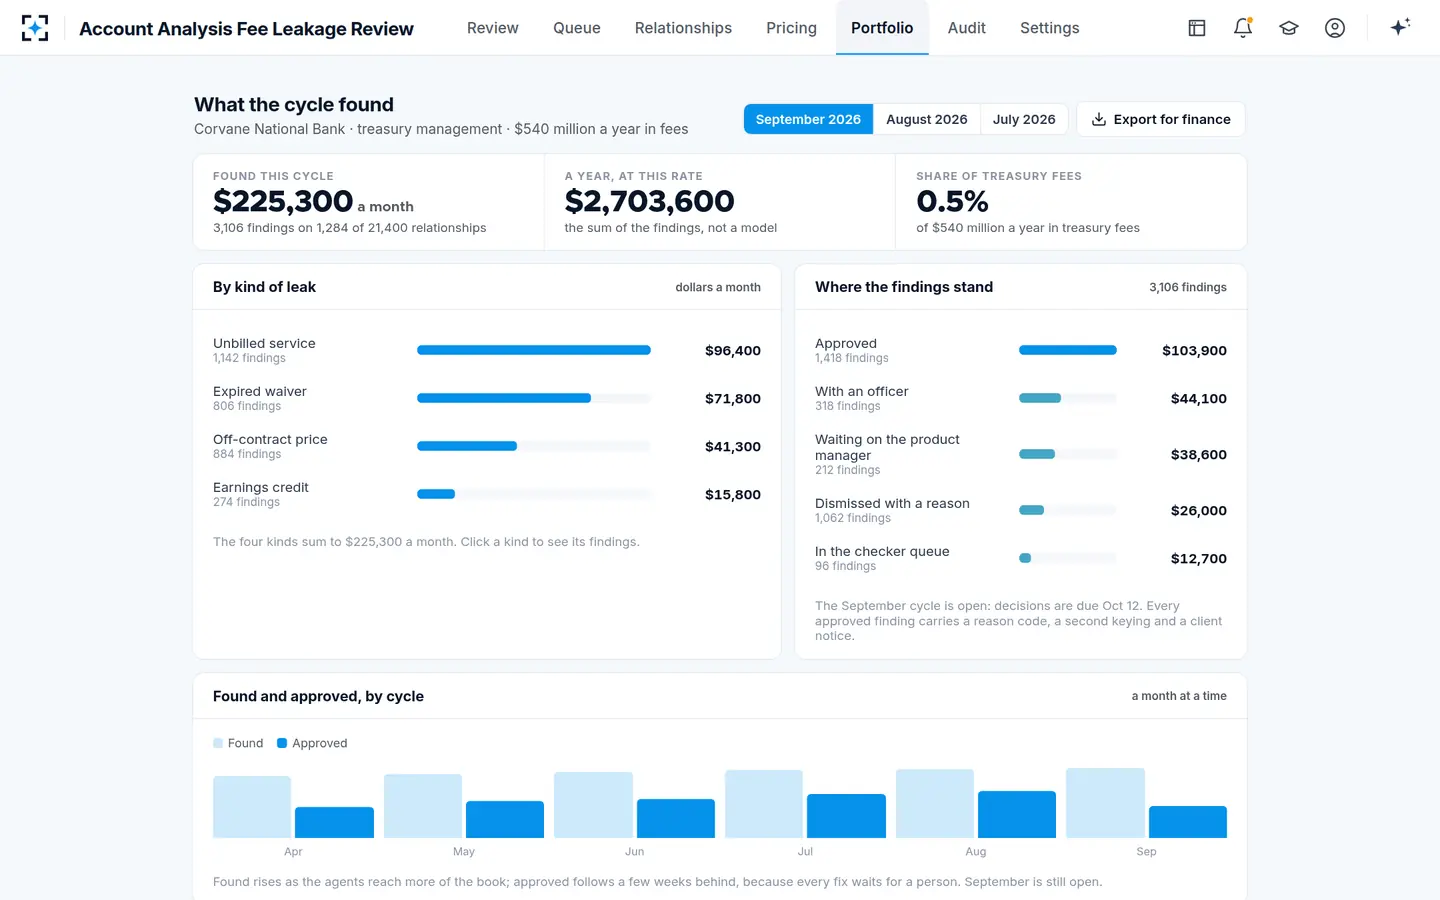1440x900 pixels.
Task: Select the September 2026 cycle
Action: pos(808,119)
